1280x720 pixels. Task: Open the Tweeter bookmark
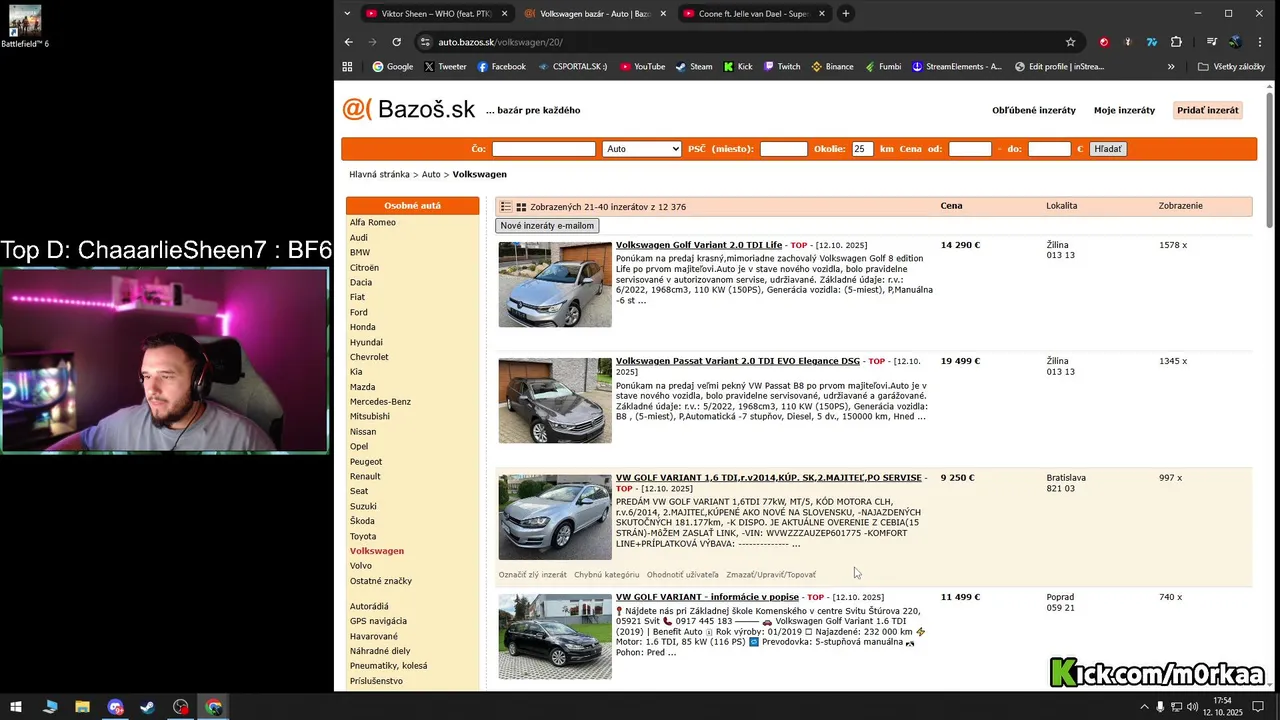point(445,67)
